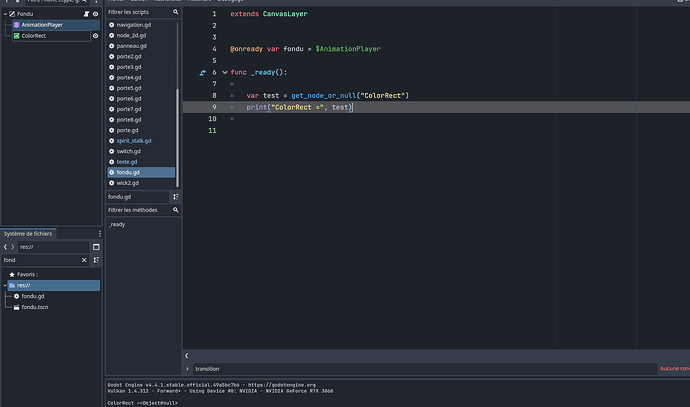The height and width of the screenshot is (407, 690).
Task: Click the Filtrer les méthodes search icon
Action: point(175,210)
